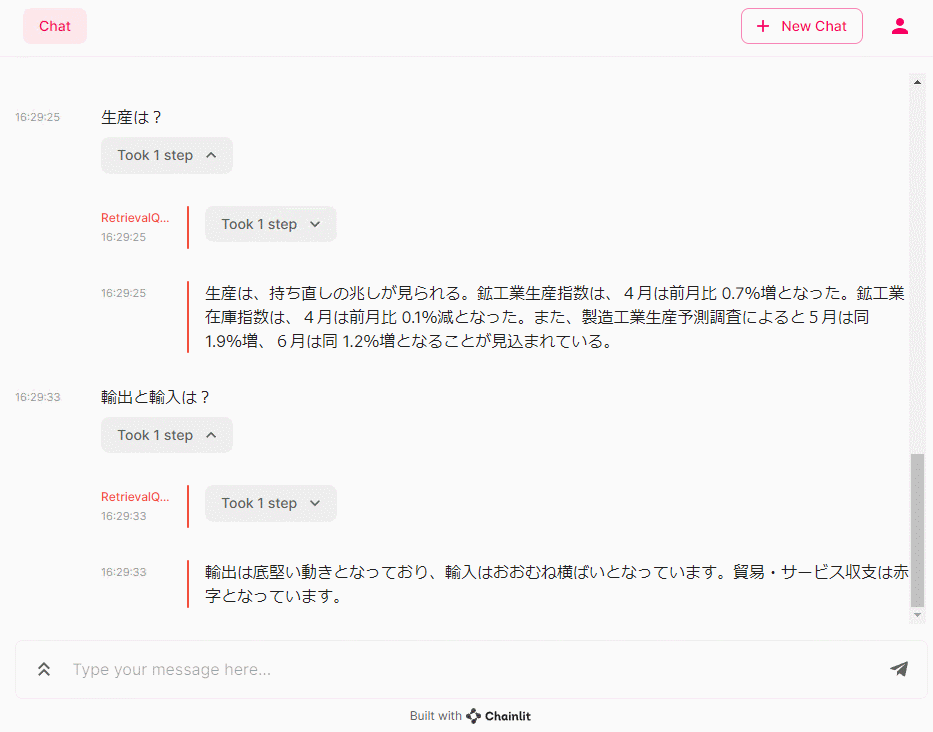Click the 生産は？ user message
This screenshot has height=732, width=933.
132,117
